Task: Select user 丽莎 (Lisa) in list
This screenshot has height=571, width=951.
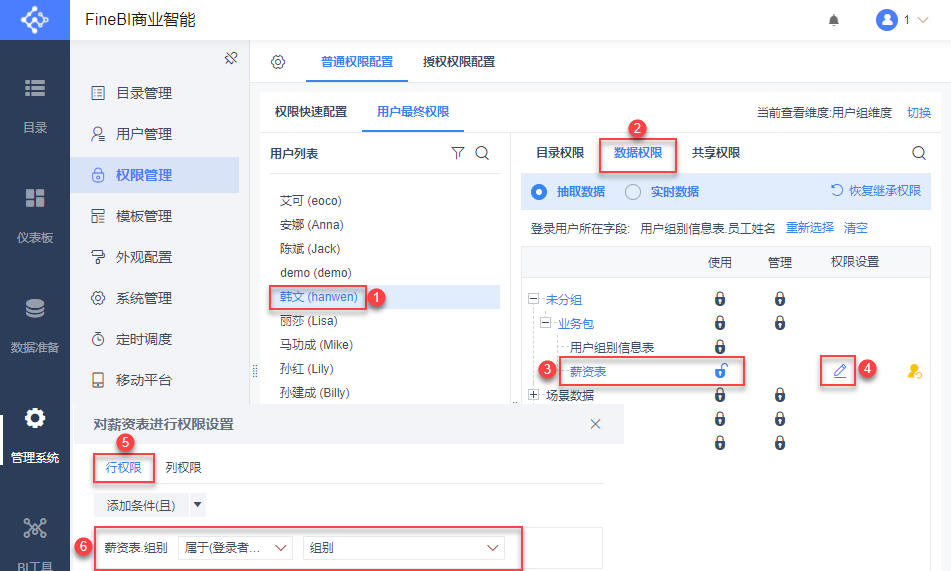Action: [309, 321]
